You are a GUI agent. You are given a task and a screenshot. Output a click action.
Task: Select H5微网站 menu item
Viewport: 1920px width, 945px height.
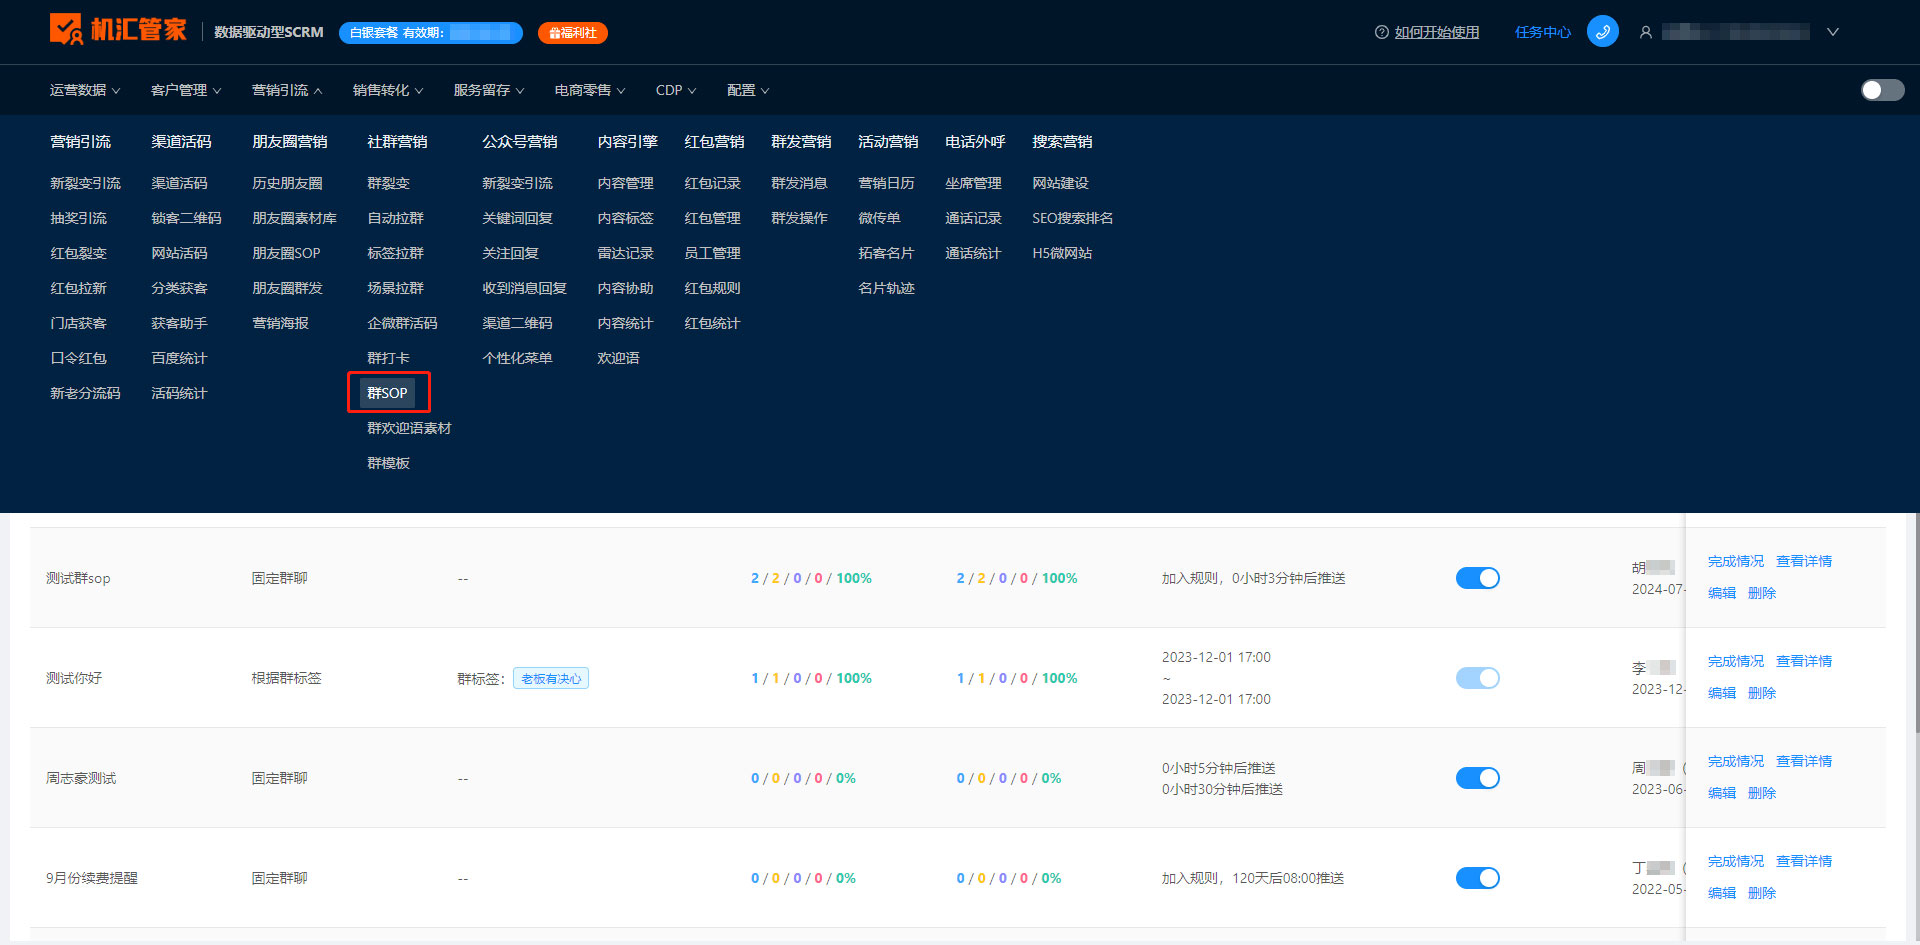click(x=1062, y=253)
